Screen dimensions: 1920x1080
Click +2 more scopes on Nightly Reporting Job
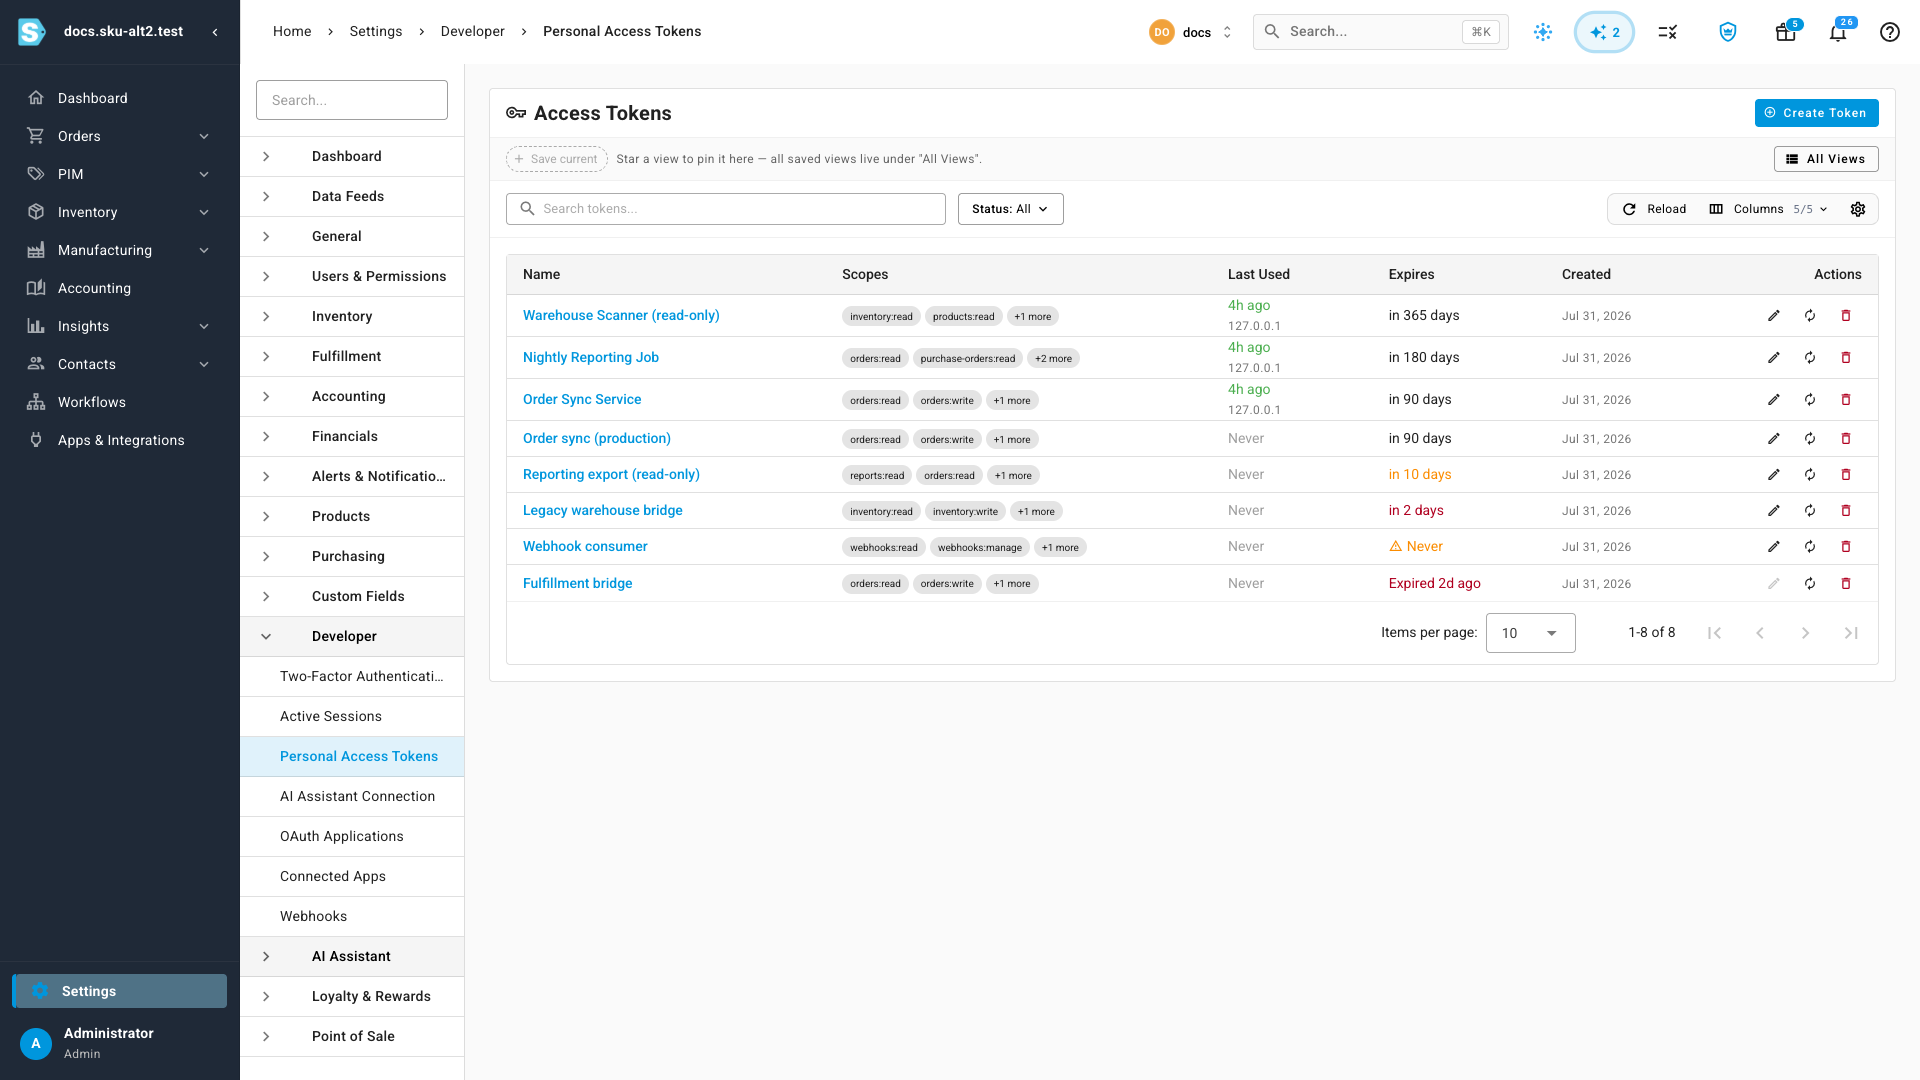(1053, 359)
